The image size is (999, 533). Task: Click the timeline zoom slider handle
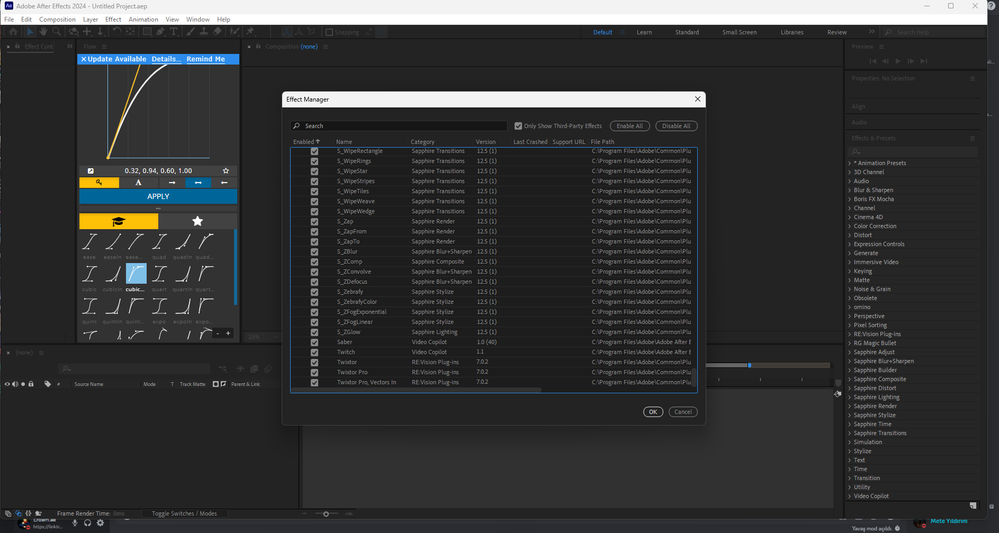coord(326,514)
